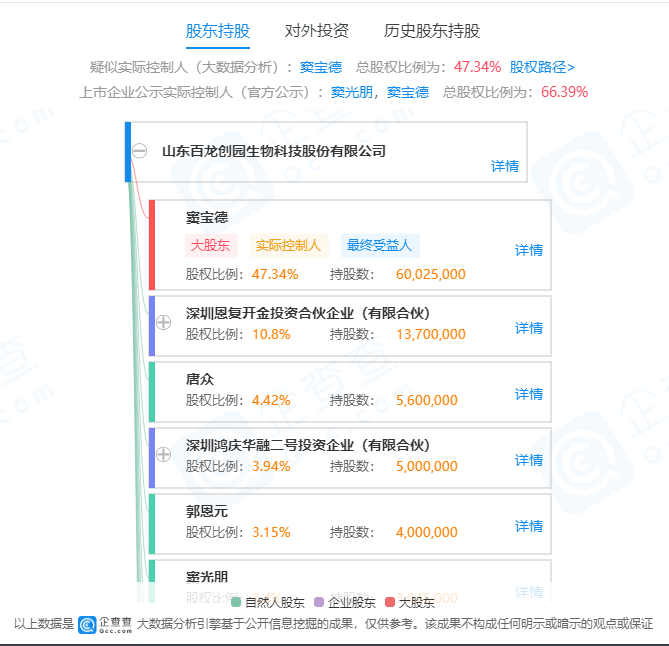Open 窦光朋 link in official controller line

point(352,92)
